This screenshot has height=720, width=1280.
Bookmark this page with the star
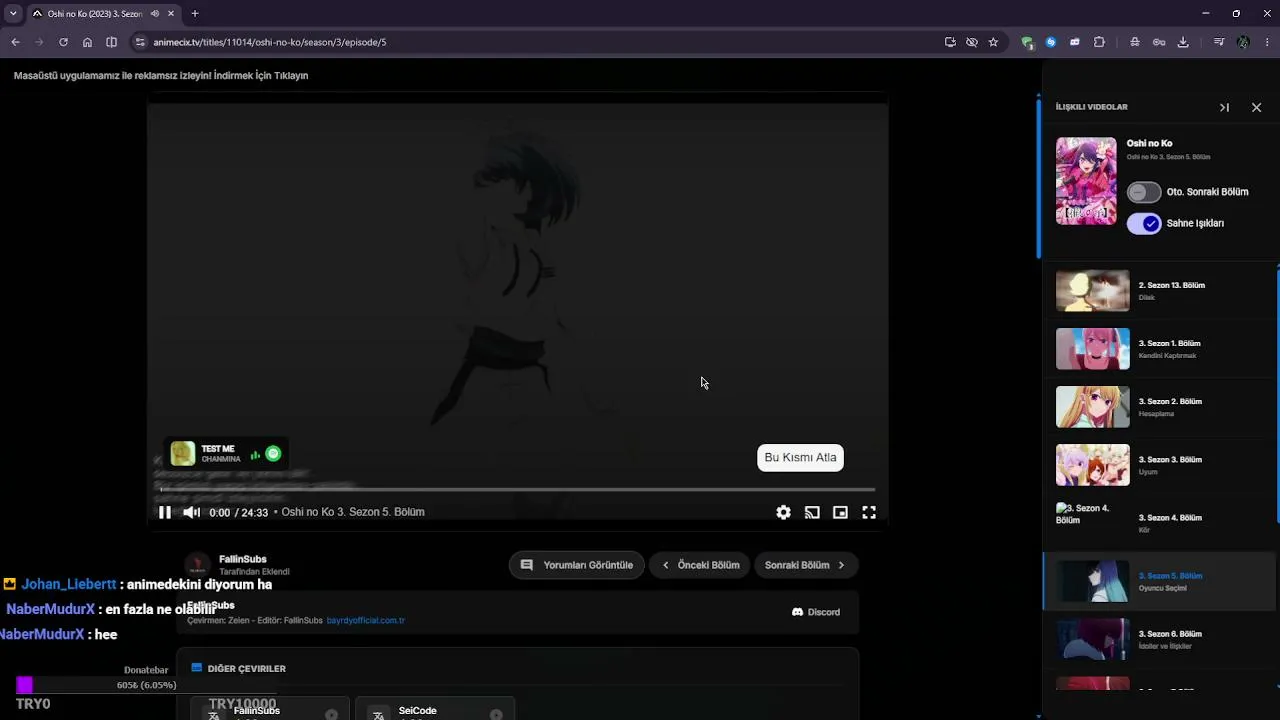993,42
